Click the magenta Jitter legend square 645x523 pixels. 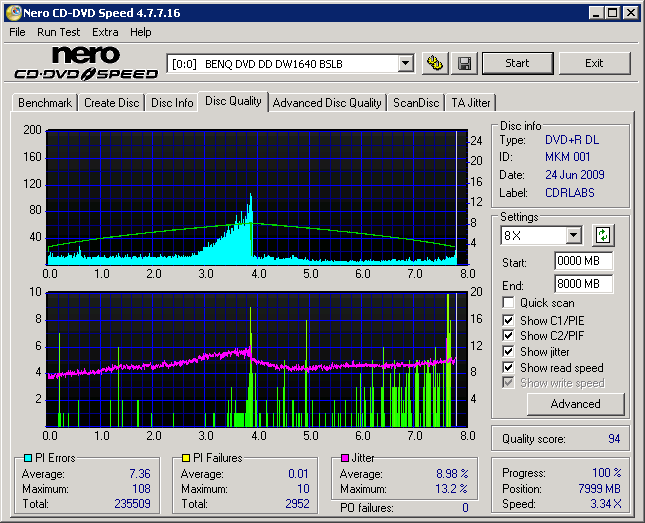click(345, 458)
